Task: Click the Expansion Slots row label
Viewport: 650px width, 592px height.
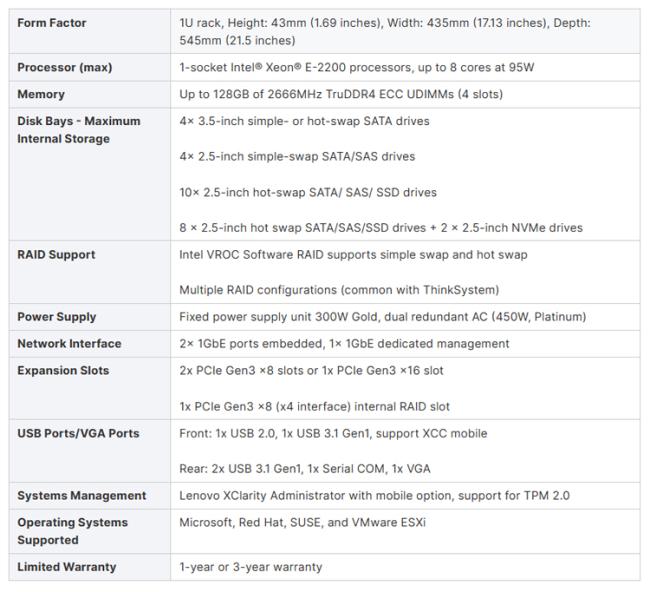Action: [x=63, y=370]
